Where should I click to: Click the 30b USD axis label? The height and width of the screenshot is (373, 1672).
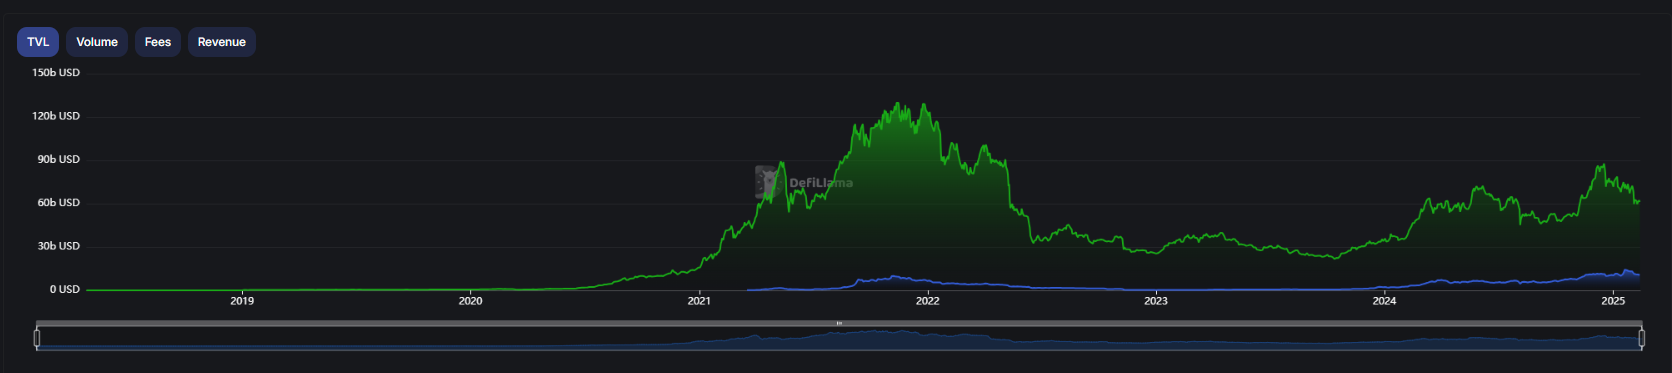click(59, 246)
